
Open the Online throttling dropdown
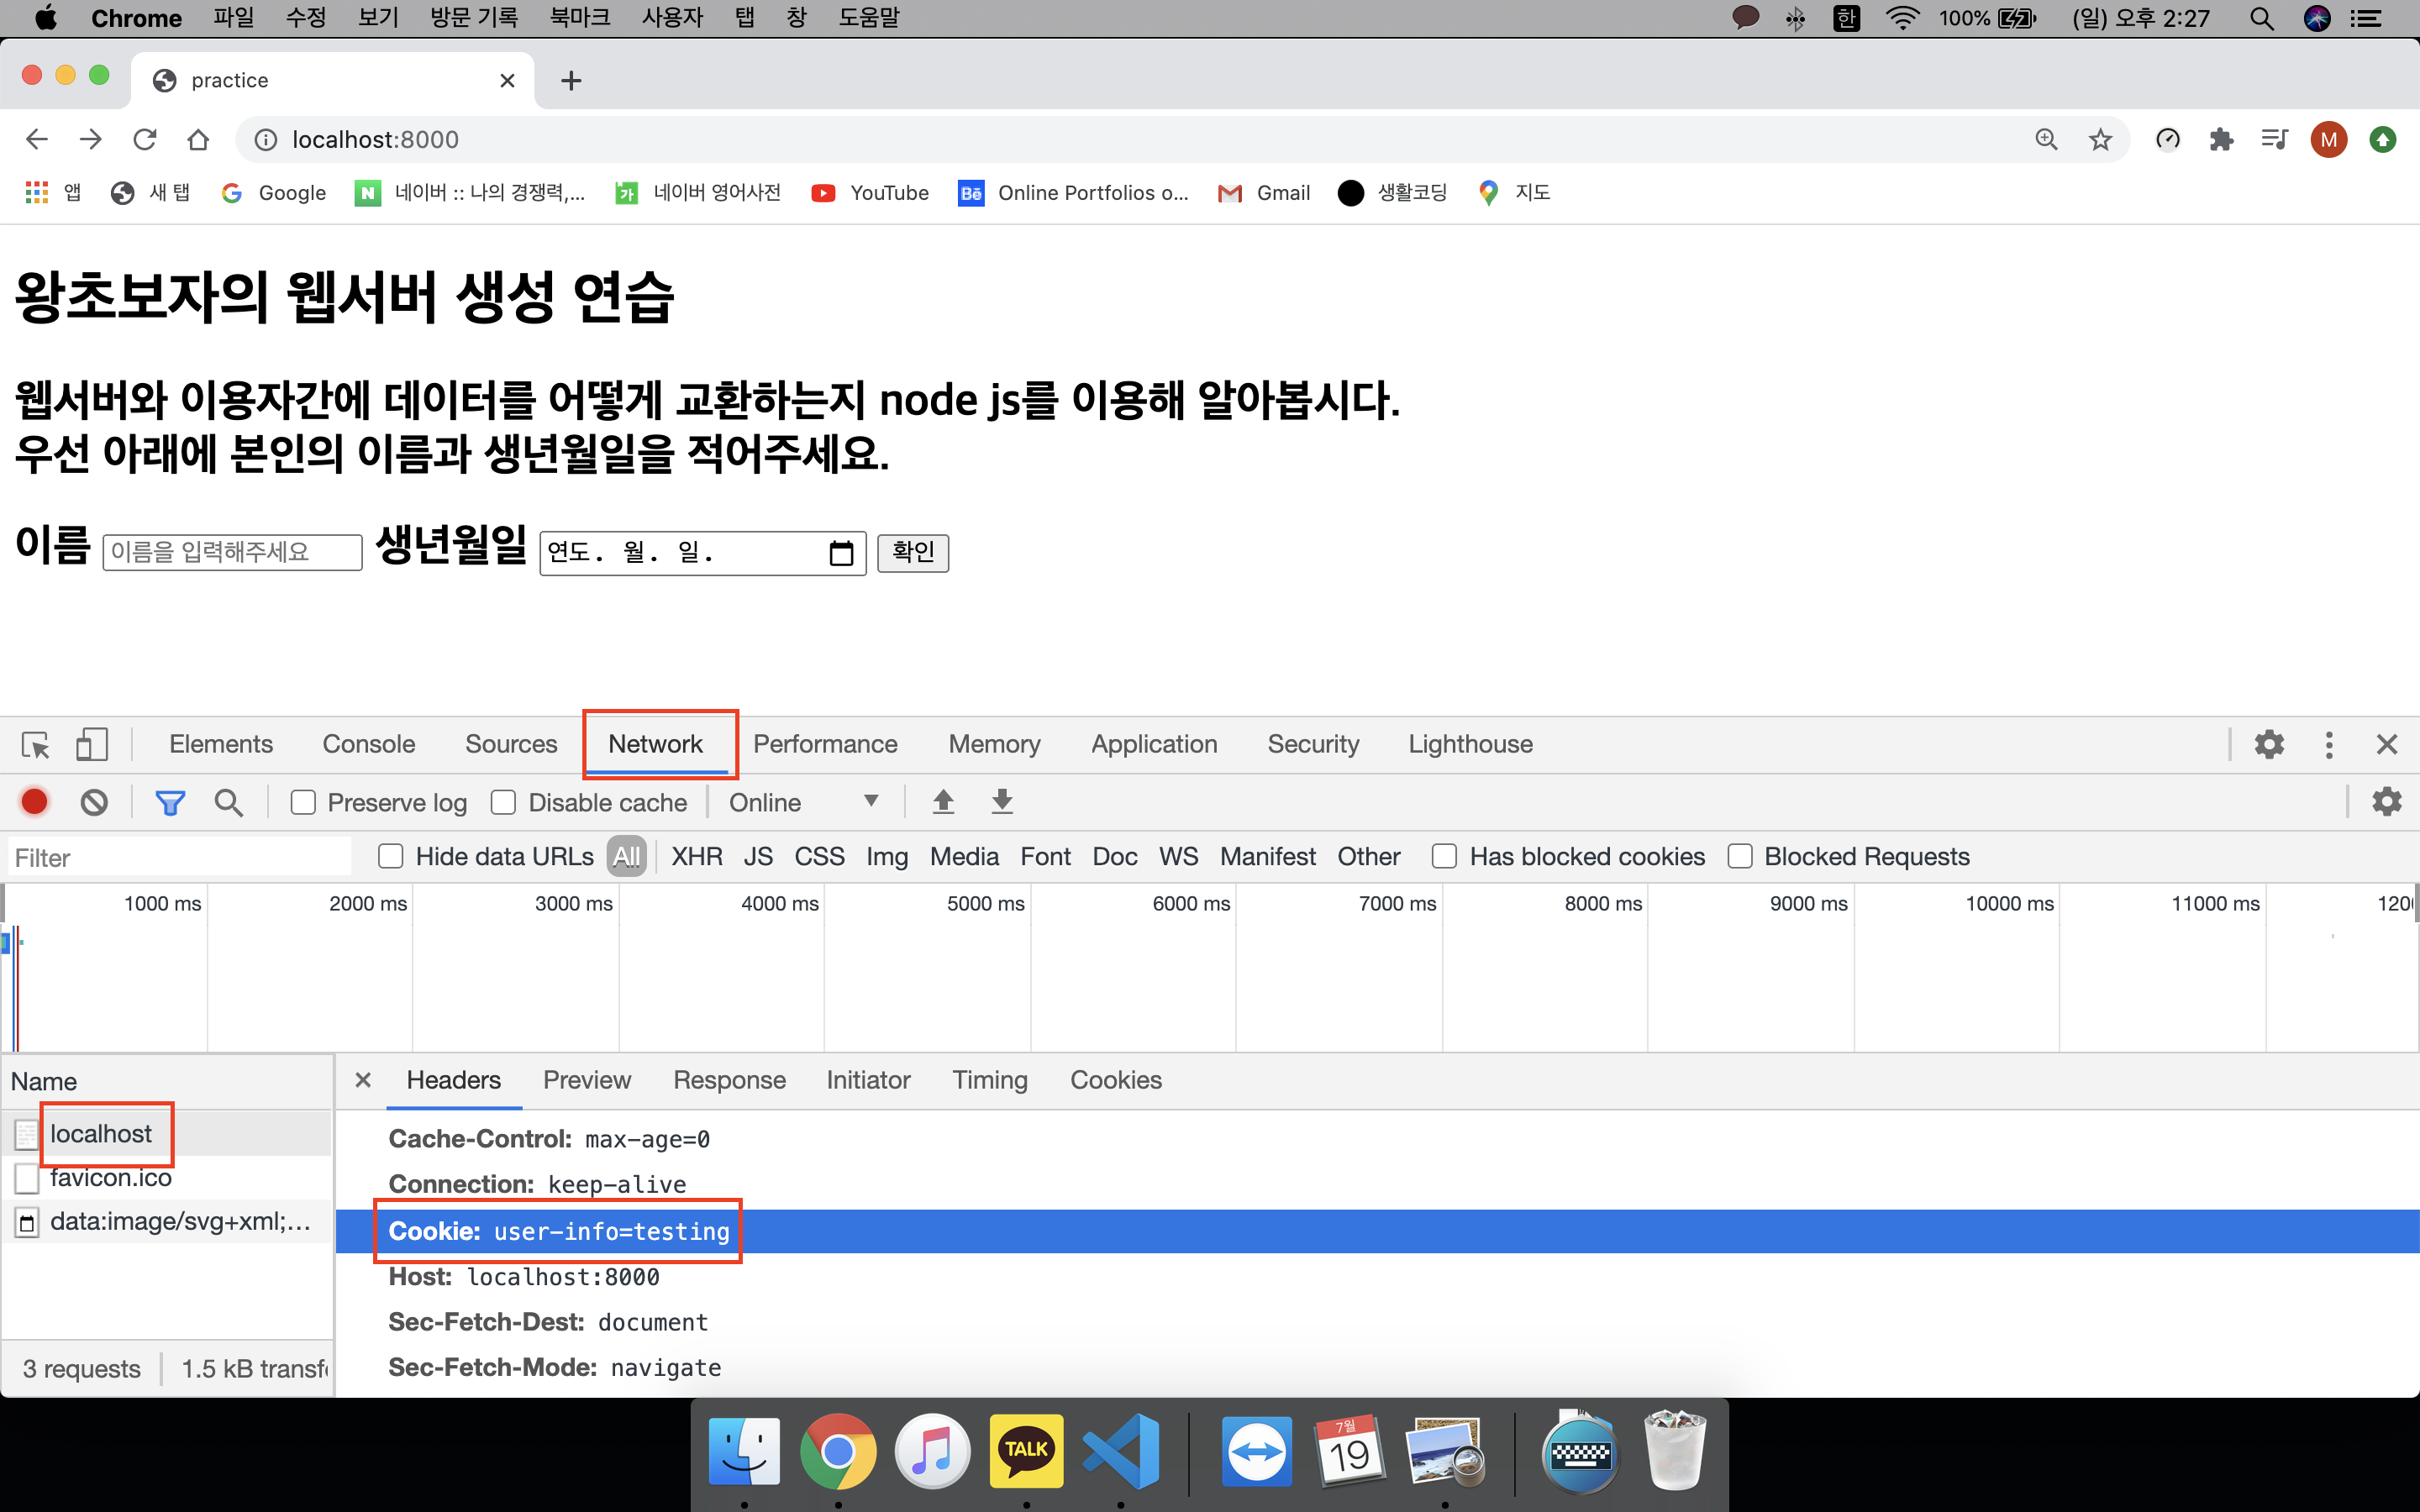click(x=803, y=802)
